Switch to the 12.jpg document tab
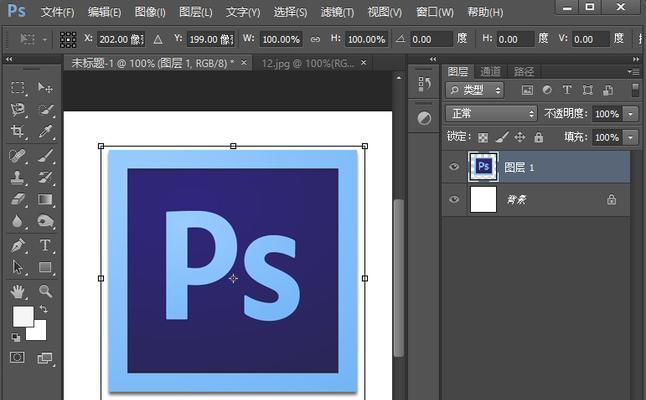Image resolution: width=646 pixels, height=400 pixels. (308, 63)
